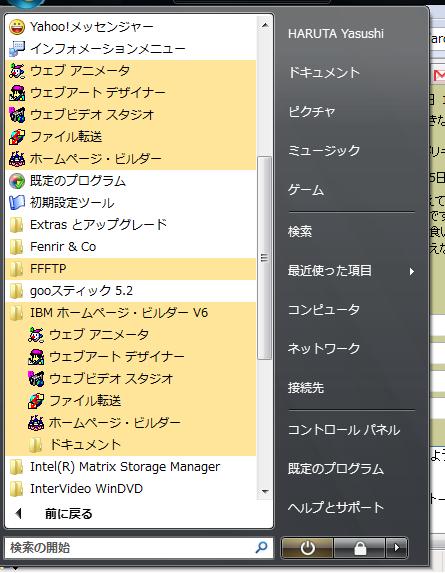Click the Yahoo! Messenger smiley icon
Image resolution: width=445 pixels, height=573 pixels.
(x=17, y=27)
